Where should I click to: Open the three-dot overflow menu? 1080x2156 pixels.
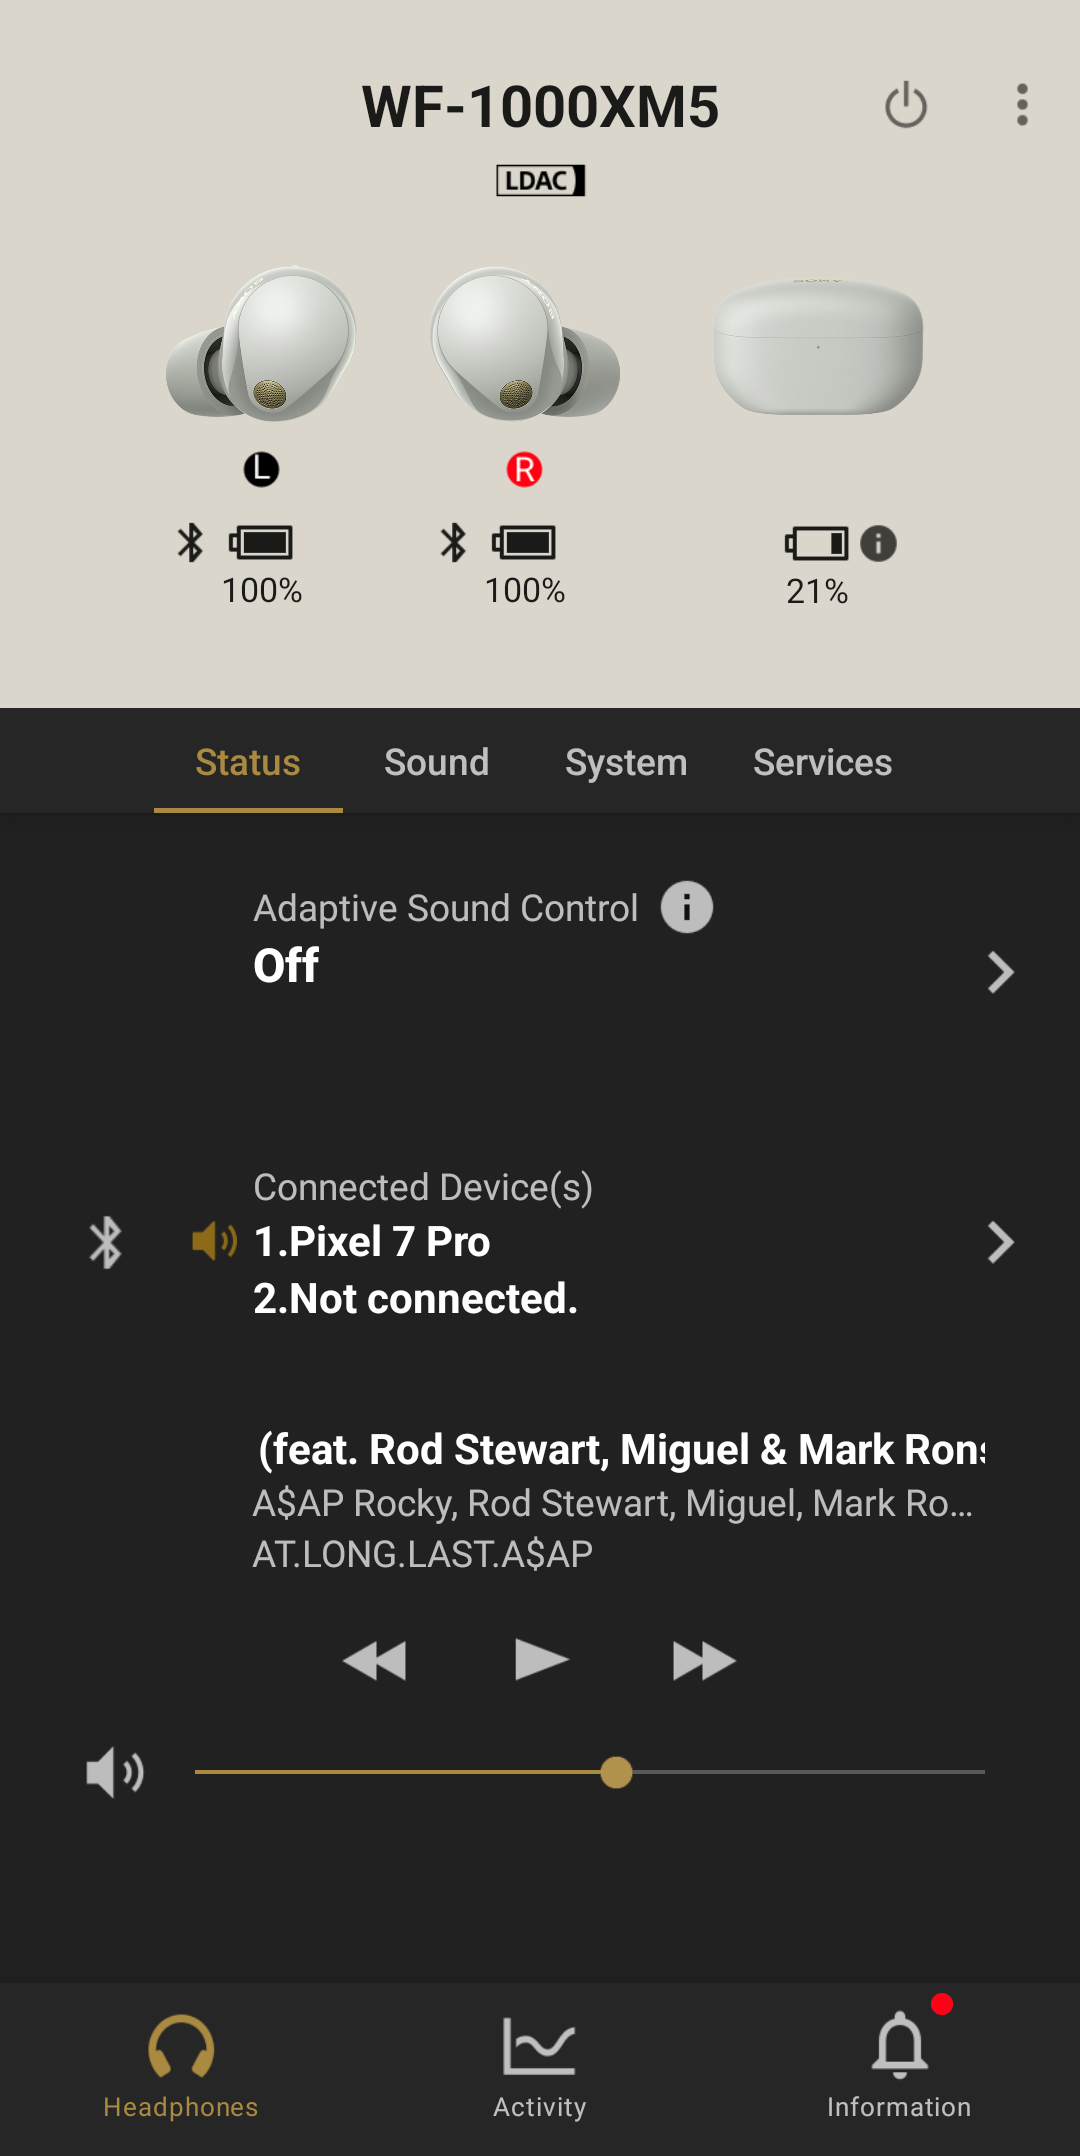click(x=1022, y=105)
